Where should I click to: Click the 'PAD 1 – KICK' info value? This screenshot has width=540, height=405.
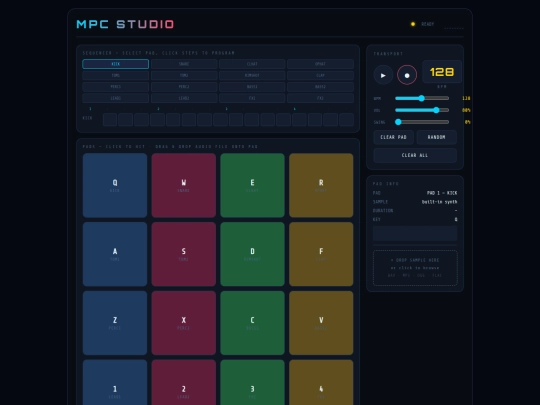coord(442,193)
